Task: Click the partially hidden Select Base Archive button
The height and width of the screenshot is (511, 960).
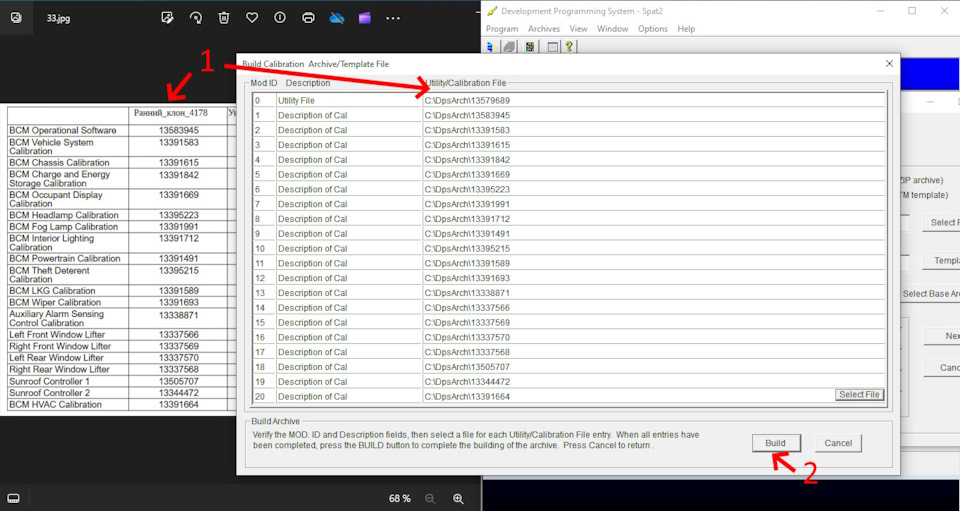Action: 931,294
